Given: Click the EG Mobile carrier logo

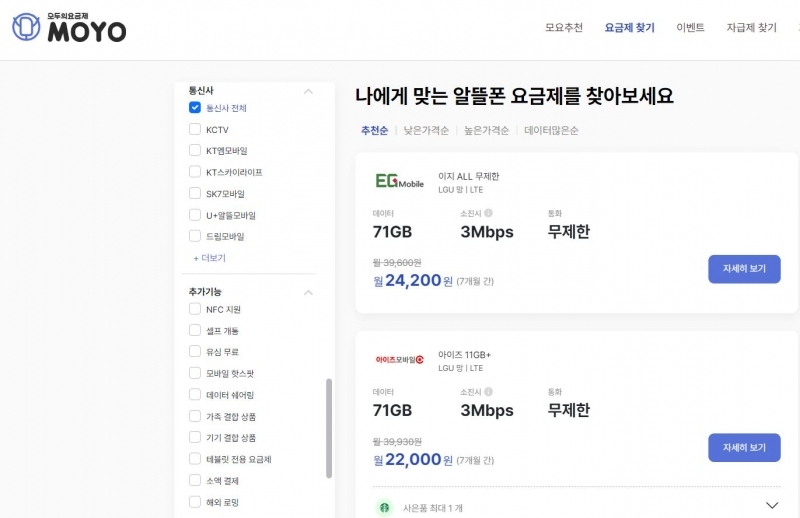Looking at the screenshot, I should (x=399, y=181).
